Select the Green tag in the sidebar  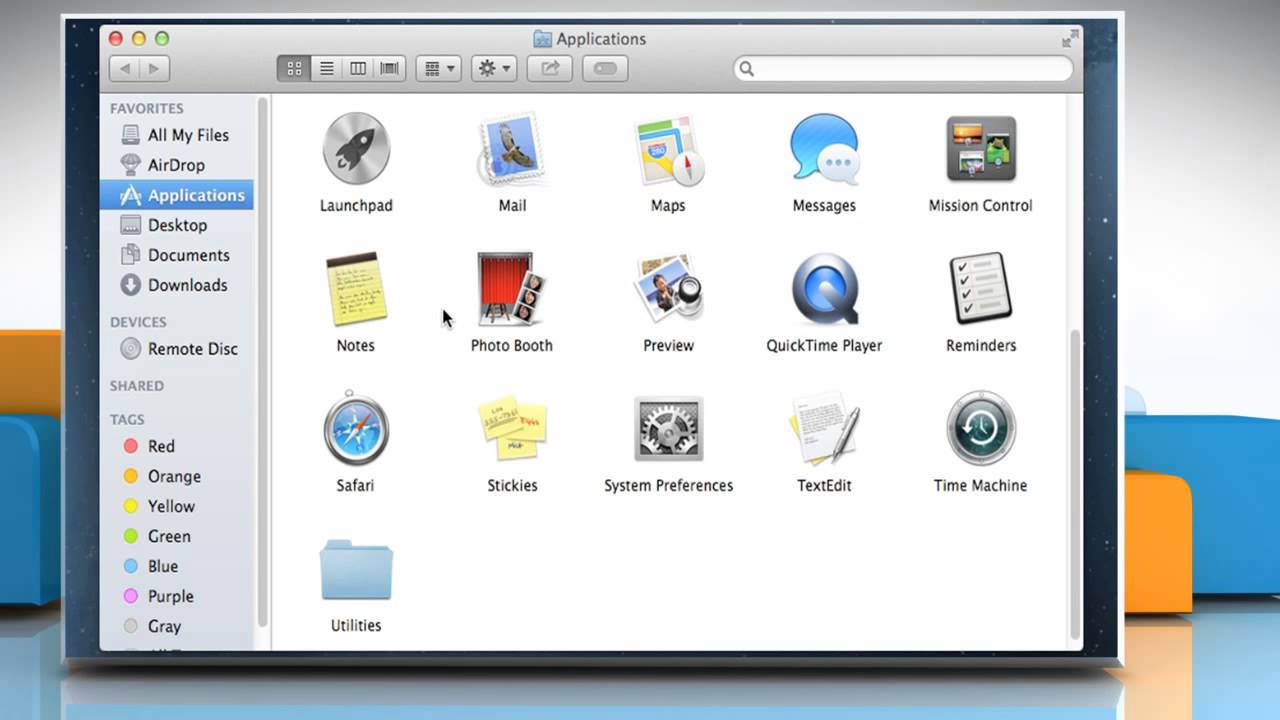(170, 536)
